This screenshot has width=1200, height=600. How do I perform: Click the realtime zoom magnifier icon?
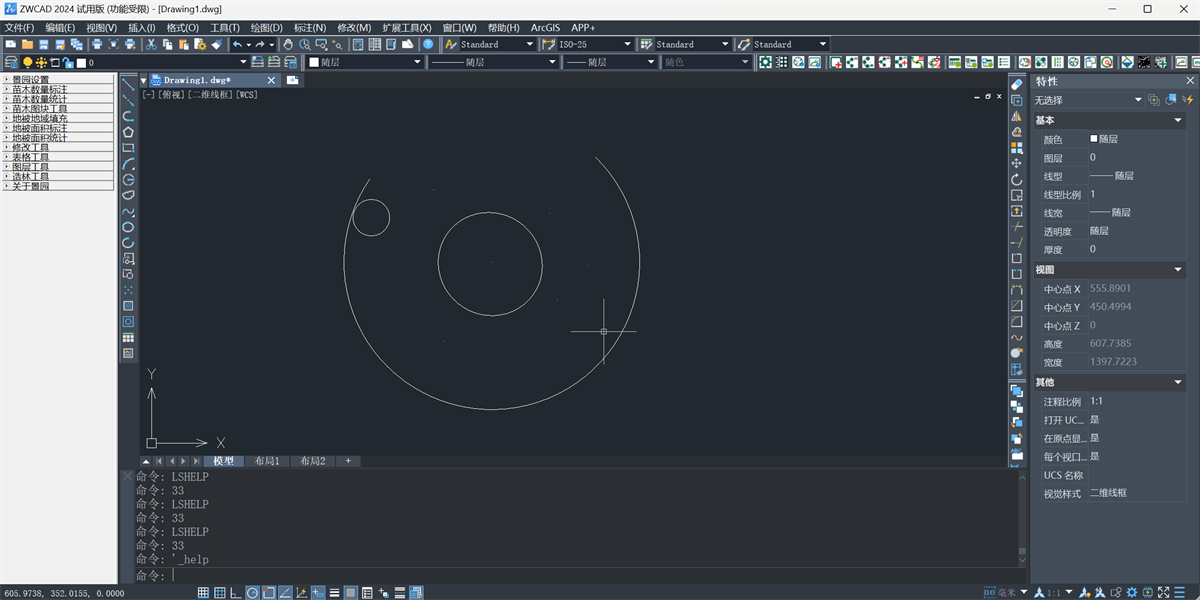[305, 44]
